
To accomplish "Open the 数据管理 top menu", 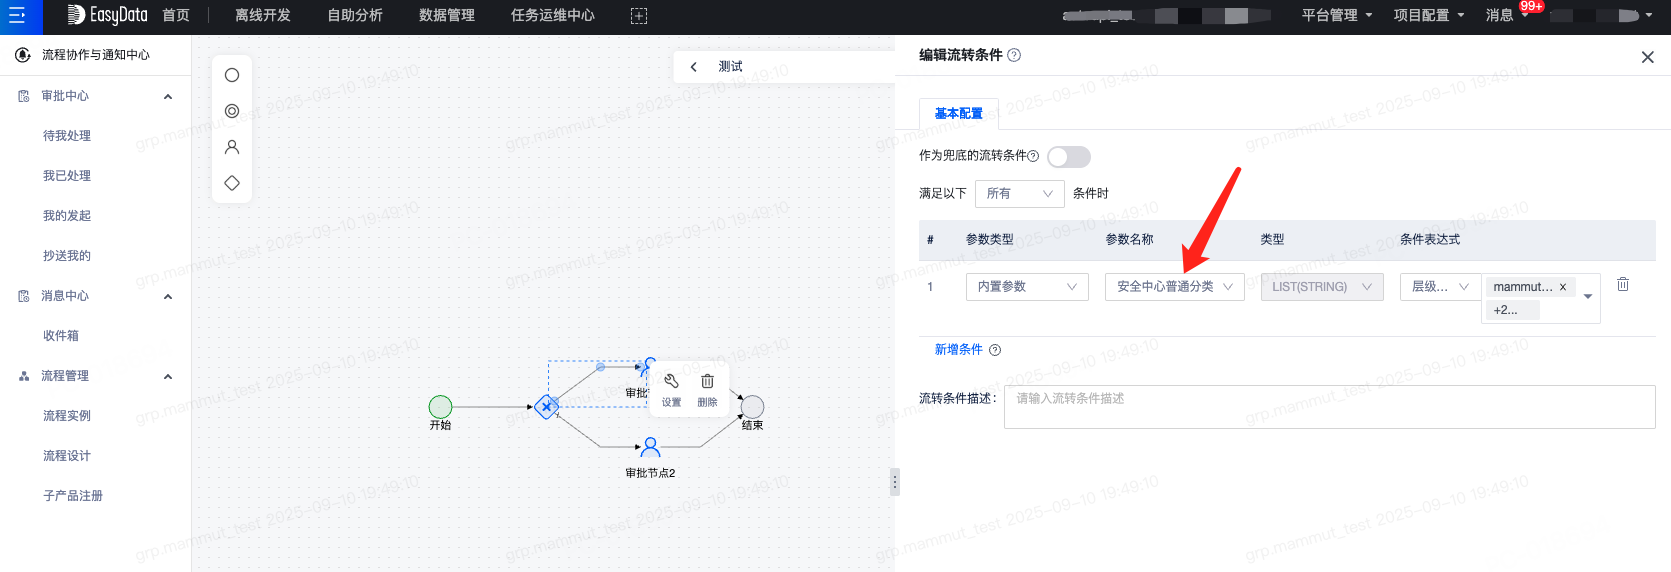I will (x=446, y=16).
